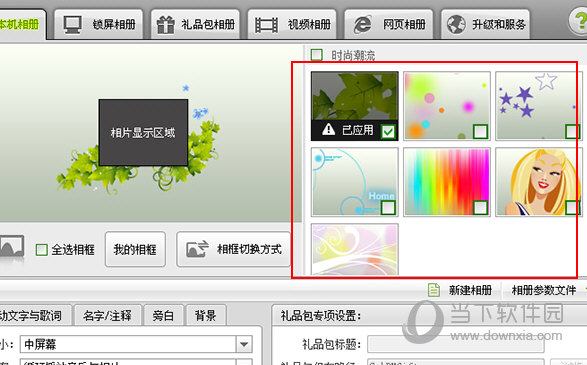
Task: Check the blonde woman frame checkbox
Action: click(572, 208)
